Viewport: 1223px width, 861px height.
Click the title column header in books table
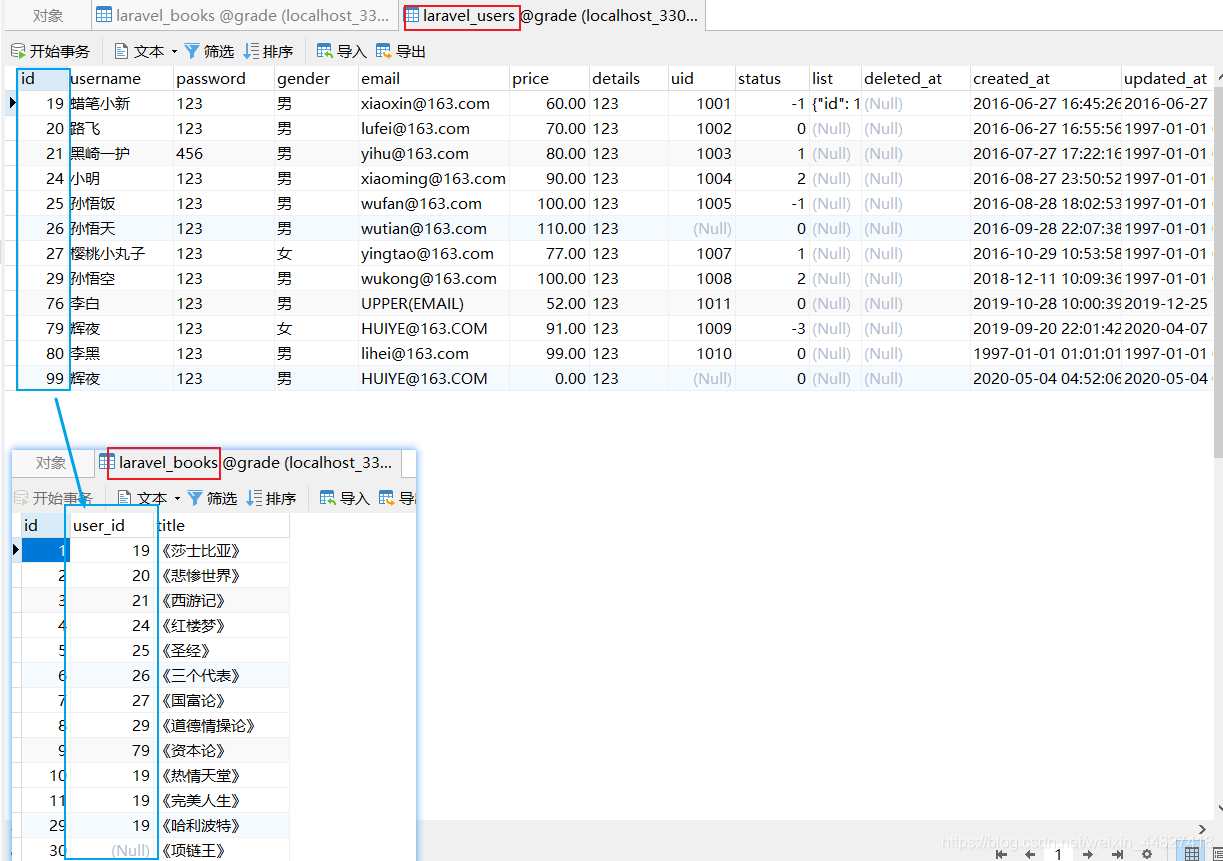click(222, 525)
